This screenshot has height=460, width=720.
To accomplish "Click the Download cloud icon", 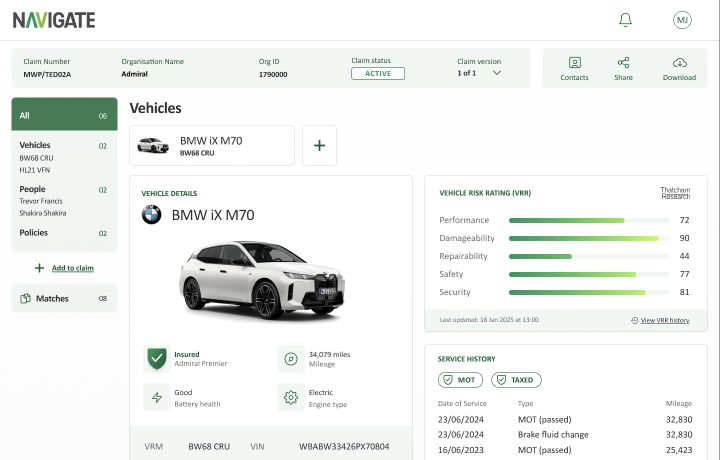I will (680, 62).
